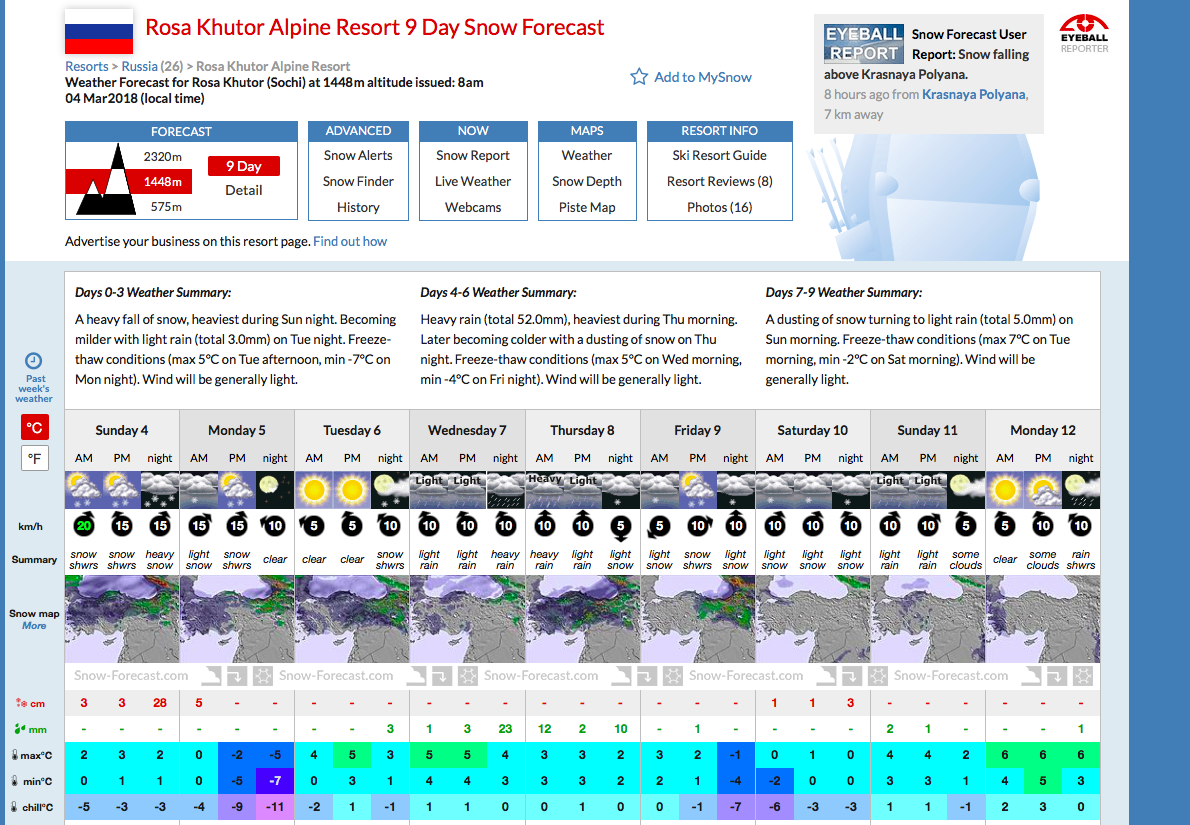Click the Add to MySnow star icon
The image size is (1190, 825).
point(639,77)
